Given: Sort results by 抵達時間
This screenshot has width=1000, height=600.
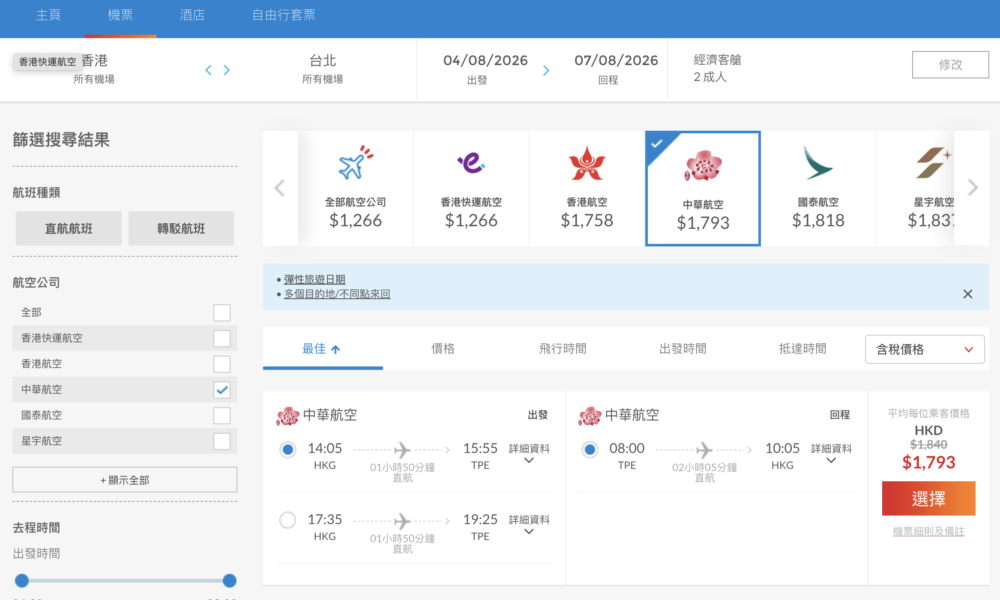Looking at the screenshot, I should tap(802, 349).
